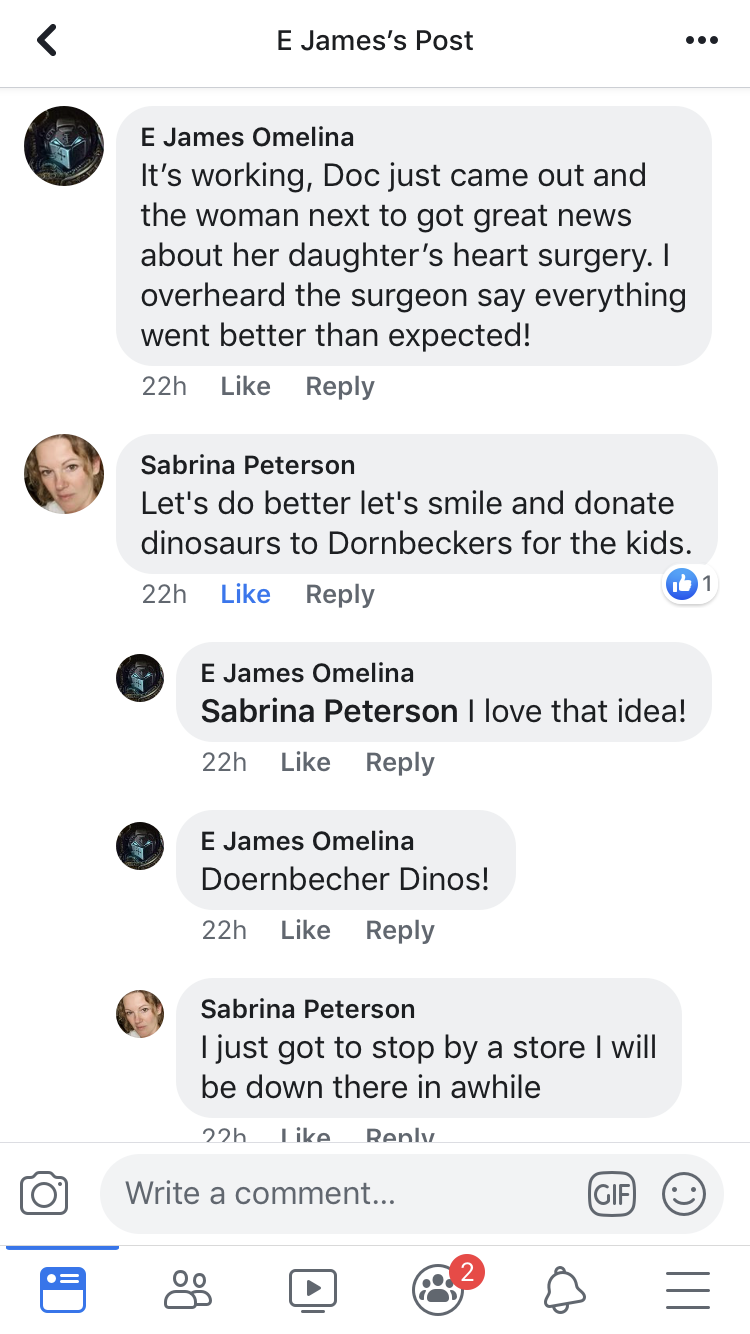Reply to the heart surgery comment

click(340, 386)
